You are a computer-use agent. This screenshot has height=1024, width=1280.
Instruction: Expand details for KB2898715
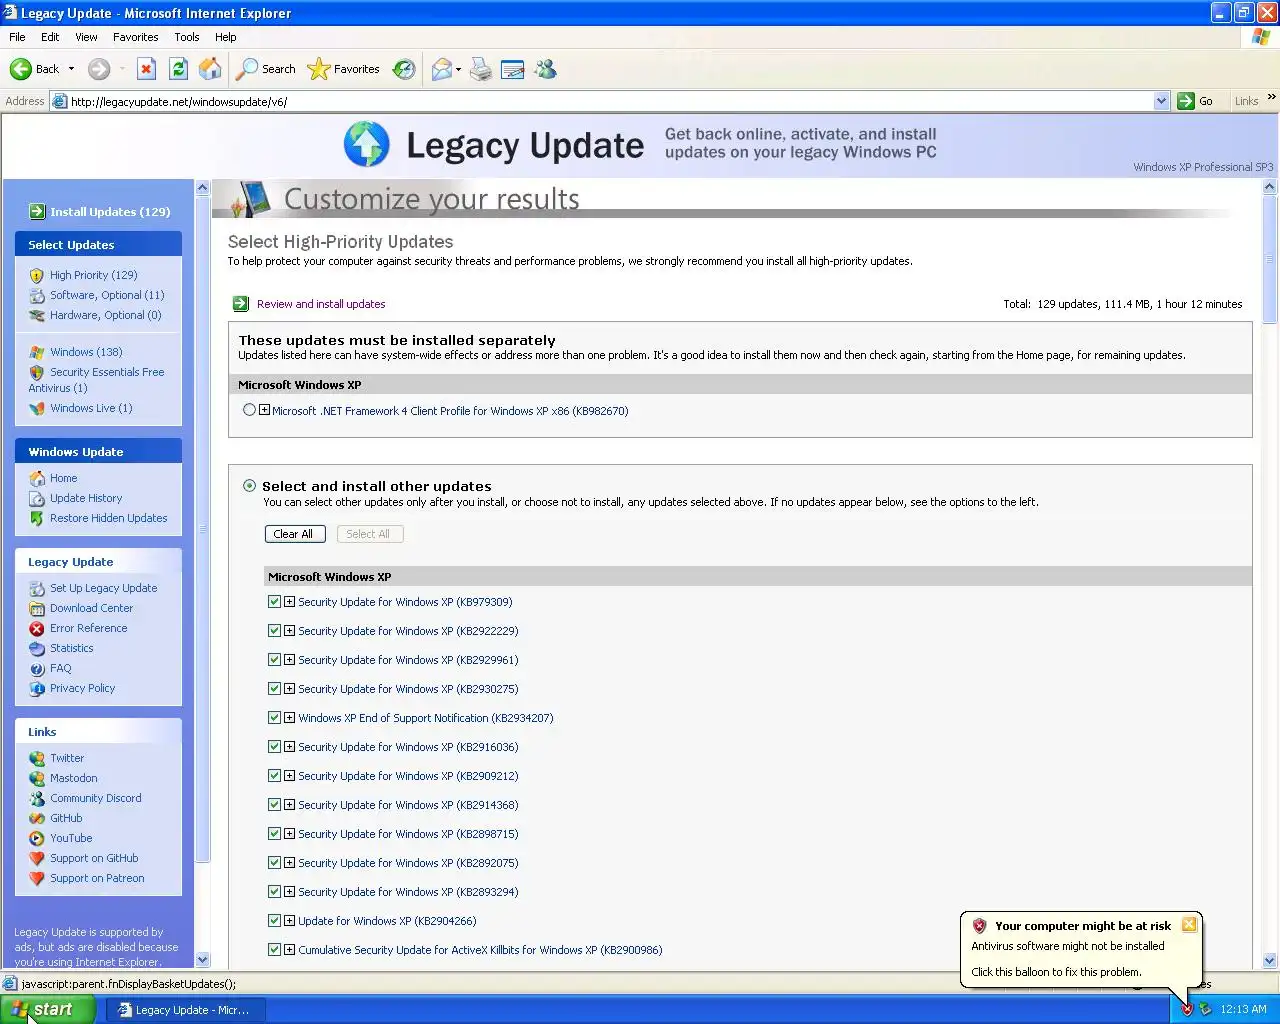click(x=289, y=834)
